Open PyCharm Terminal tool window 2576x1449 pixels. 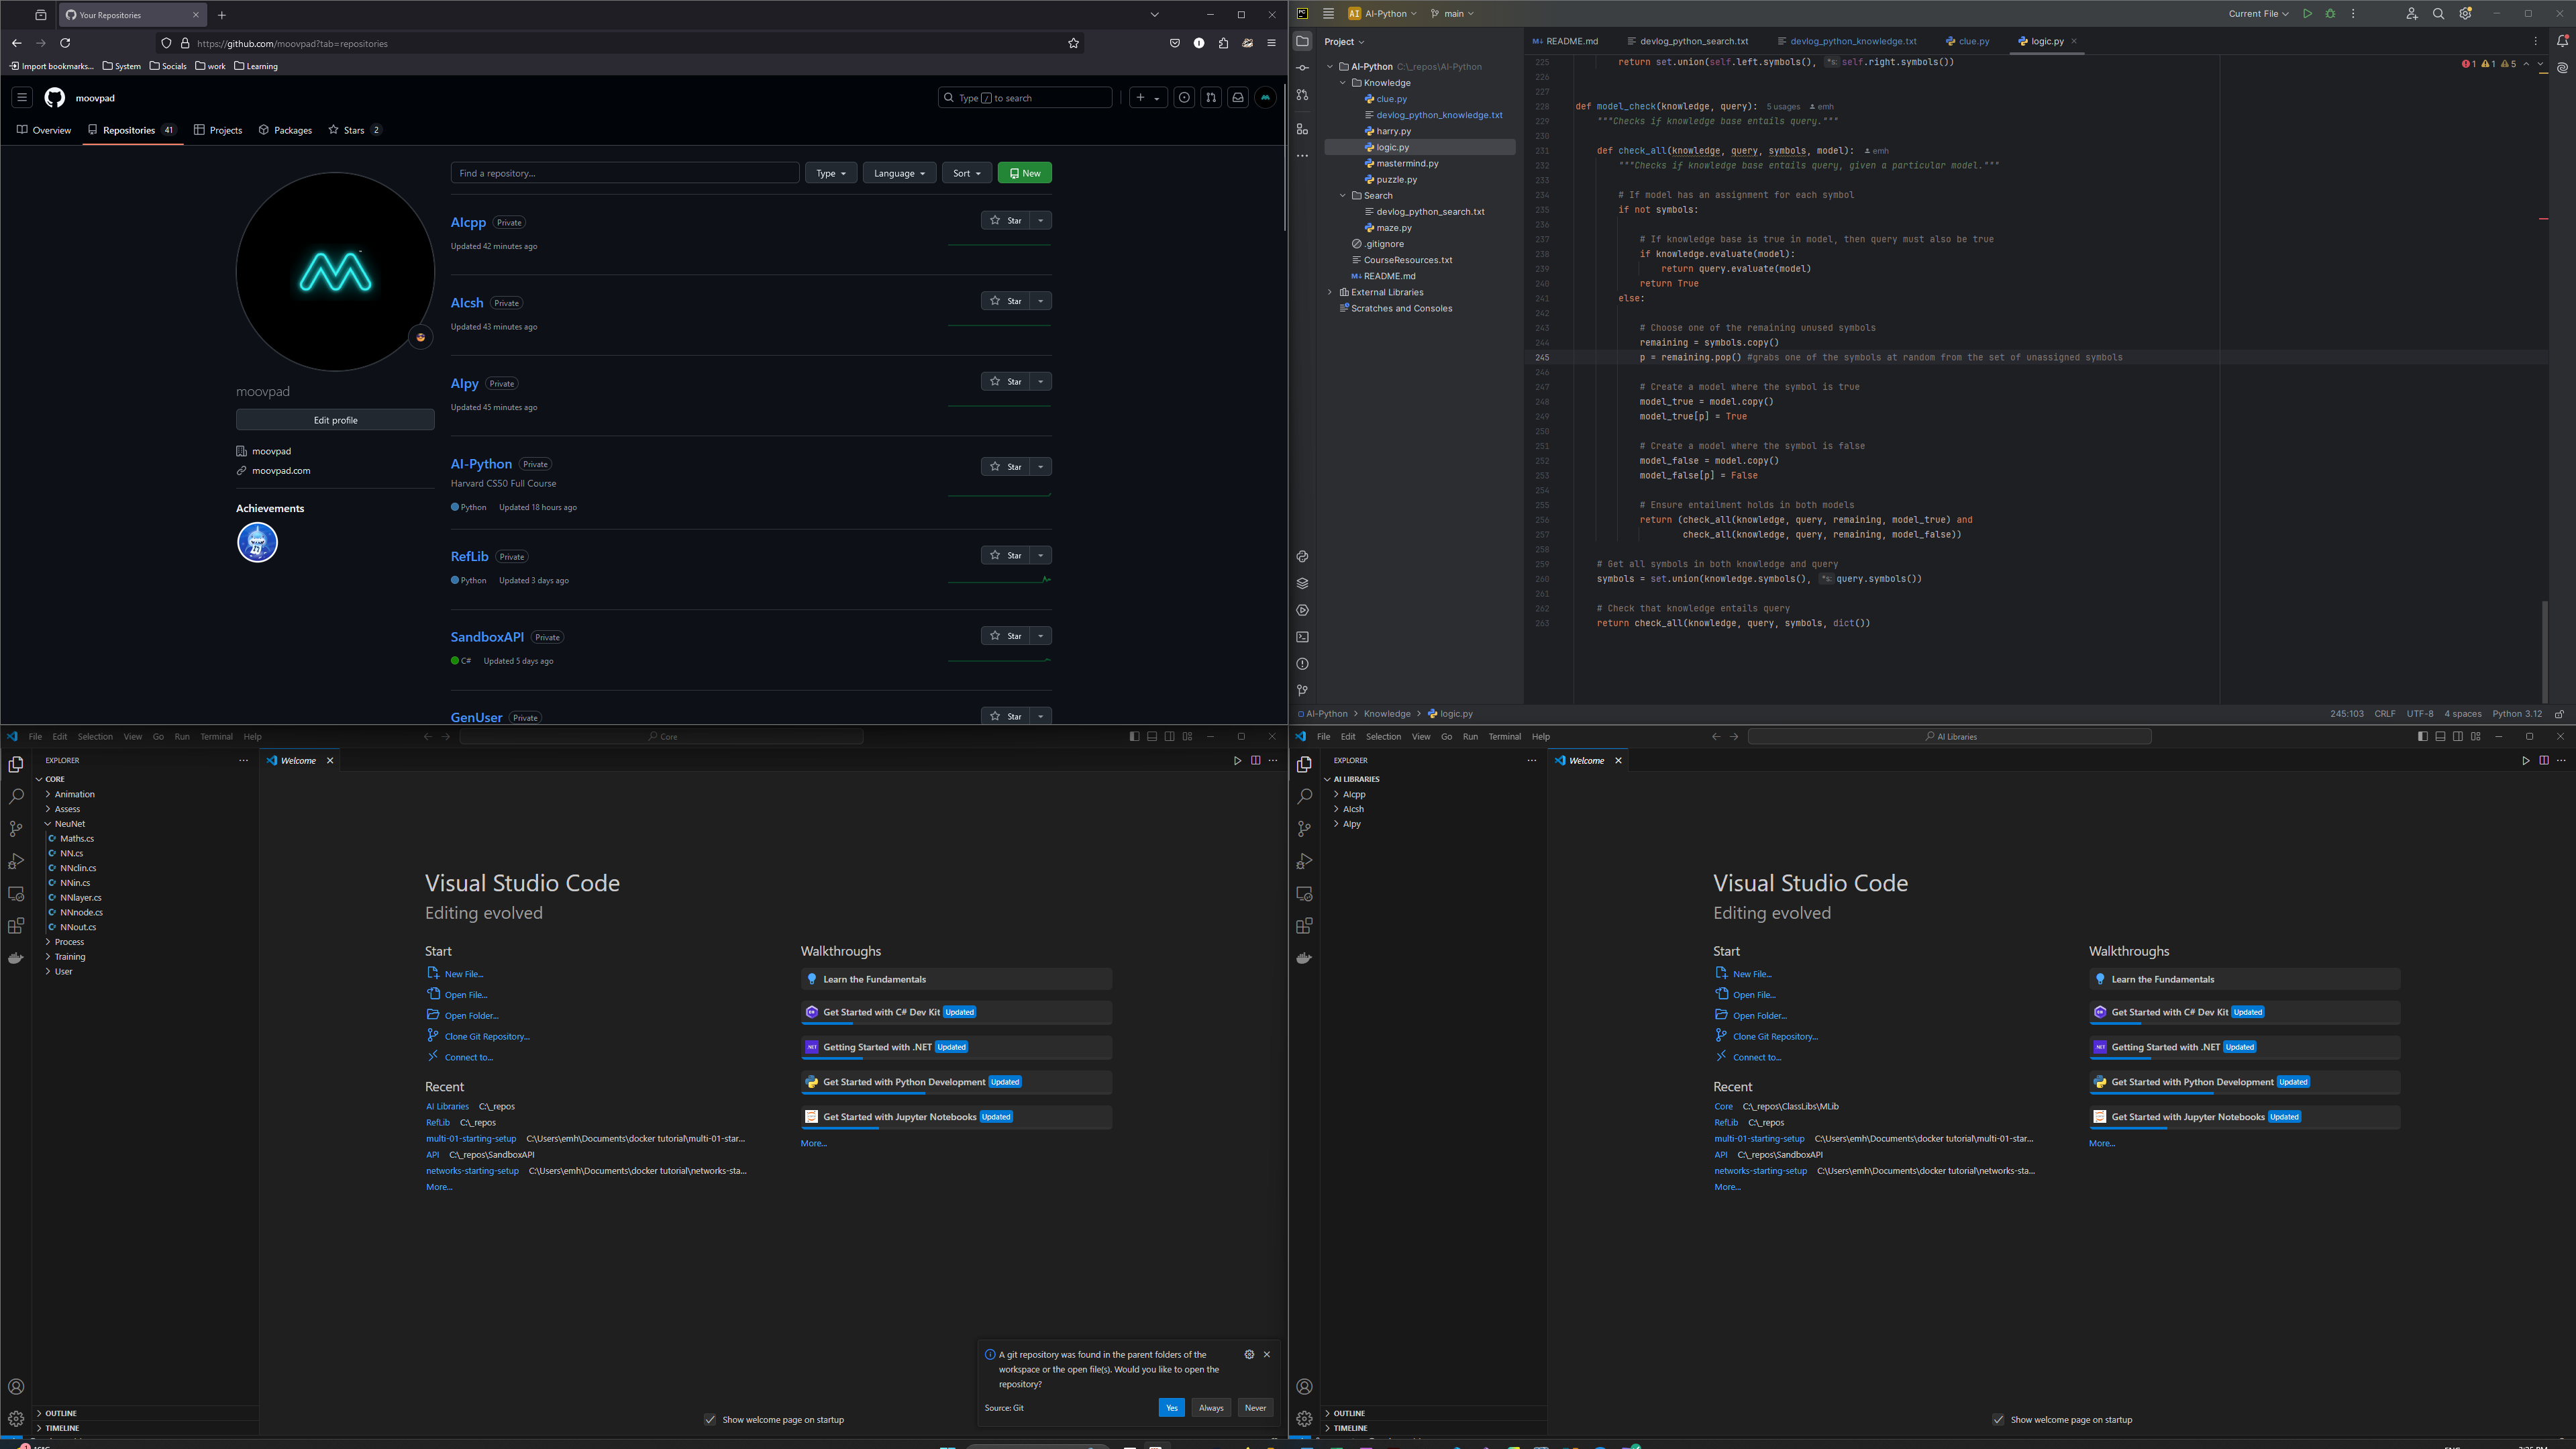click(1302, 637)
